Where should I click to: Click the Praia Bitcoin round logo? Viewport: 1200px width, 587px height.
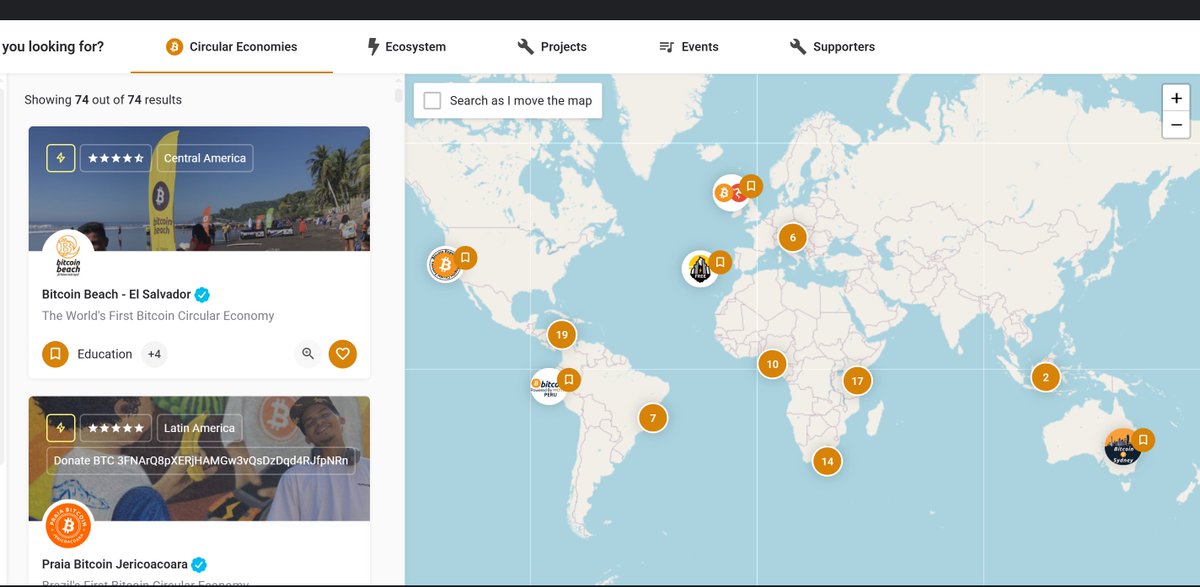(x=68, y=525)
